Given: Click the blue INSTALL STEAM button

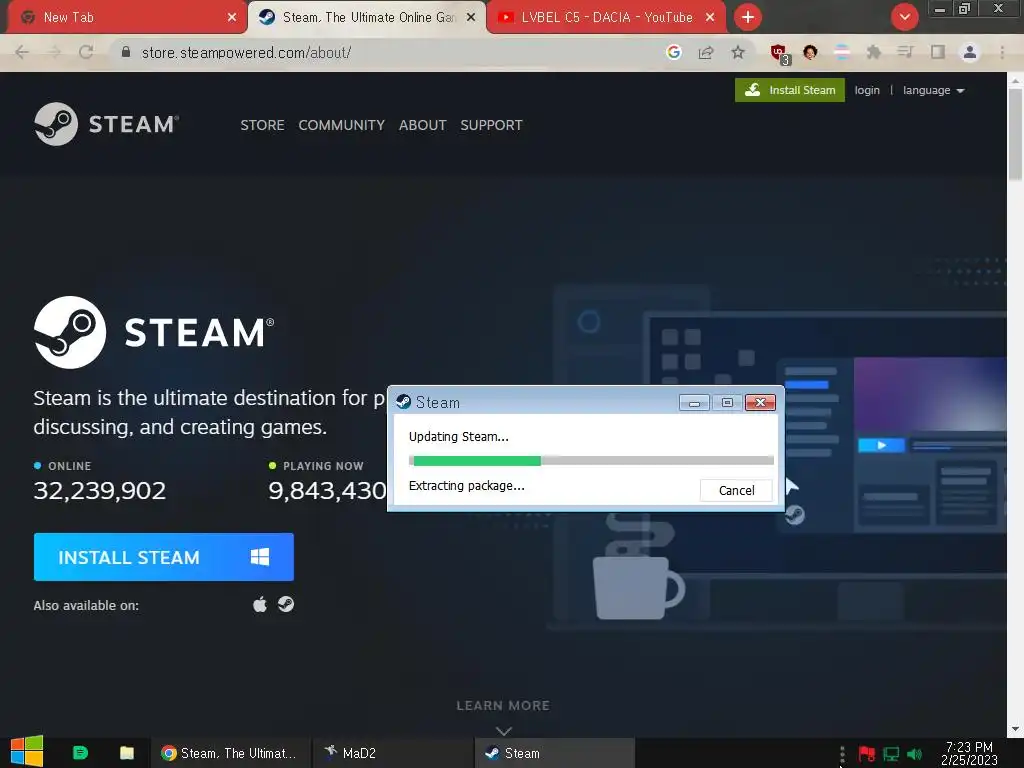Looking at the screenshot, I should tap(163, 557).
